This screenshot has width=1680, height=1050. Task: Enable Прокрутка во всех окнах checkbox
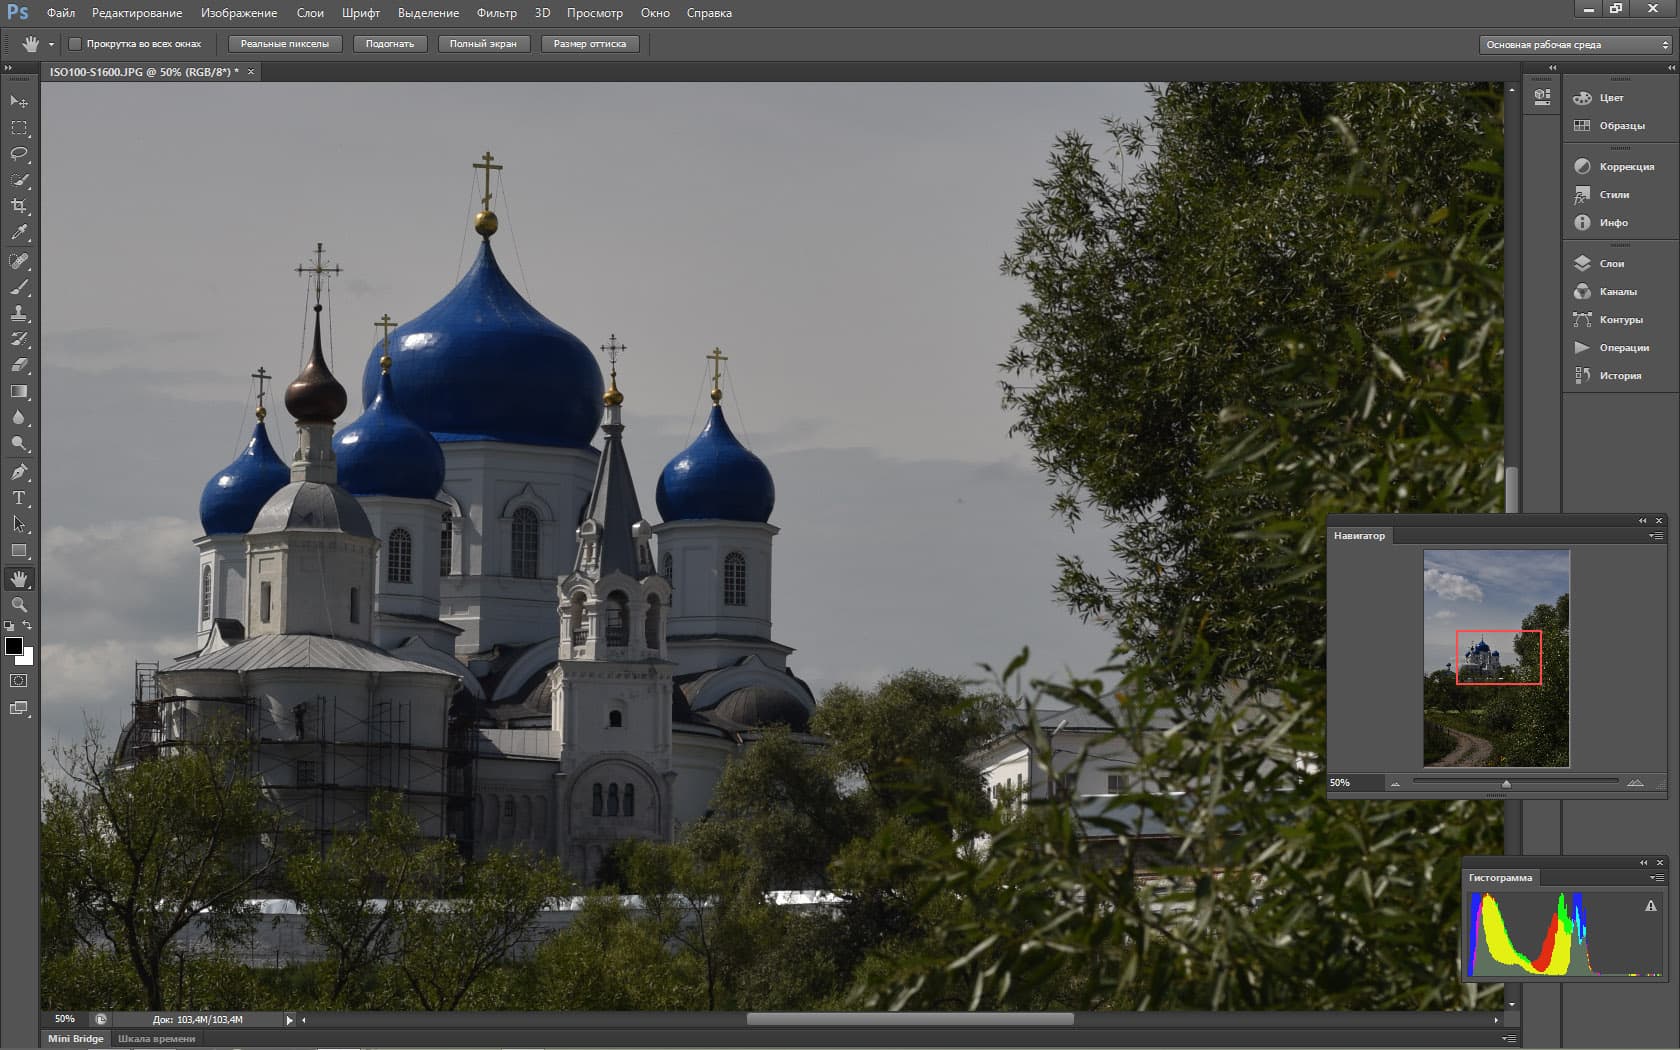click(x=75, y=44)
